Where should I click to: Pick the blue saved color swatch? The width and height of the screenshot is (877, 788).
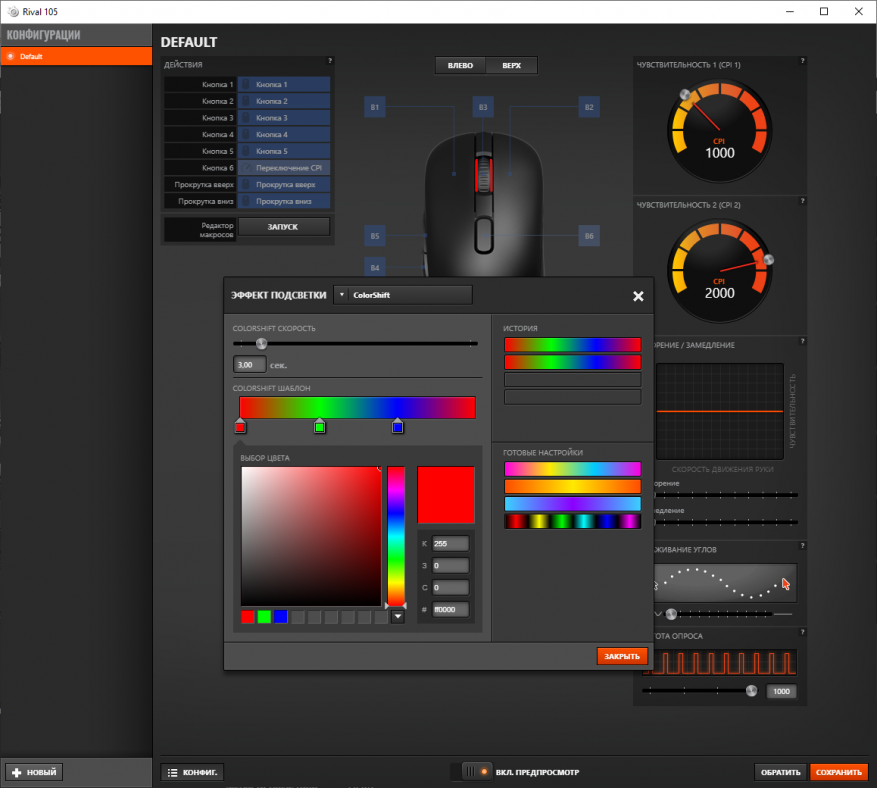pos(281,617)
